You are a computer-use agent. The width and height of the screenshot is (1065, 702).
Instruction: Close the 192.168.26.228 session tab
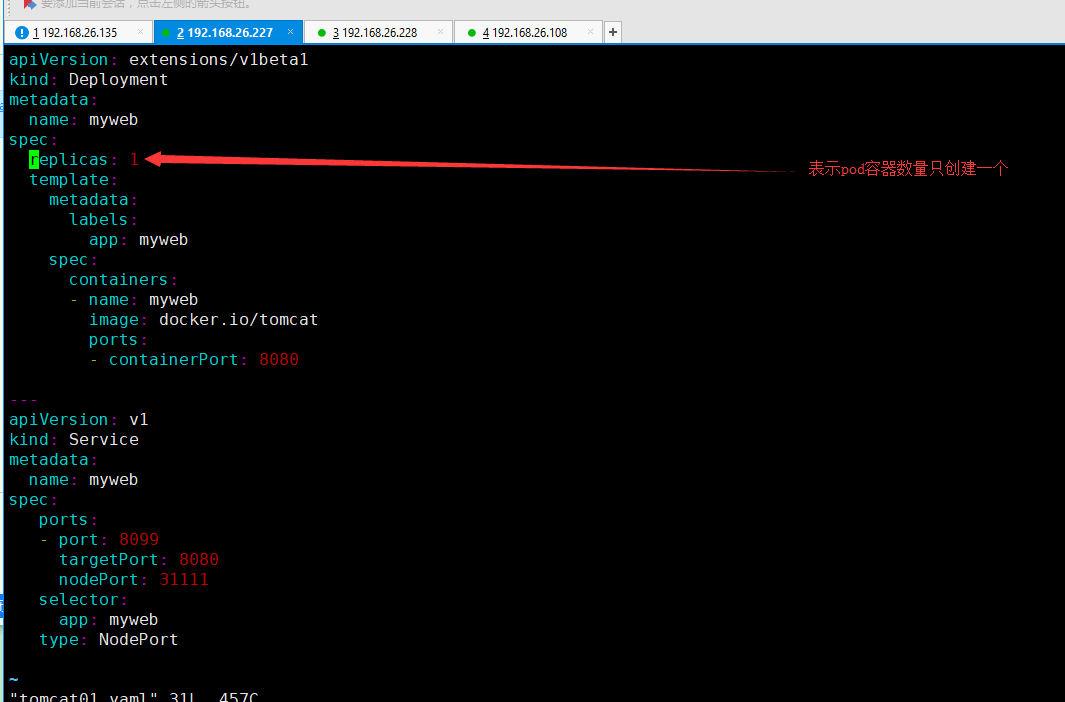(x=440, y=32)
